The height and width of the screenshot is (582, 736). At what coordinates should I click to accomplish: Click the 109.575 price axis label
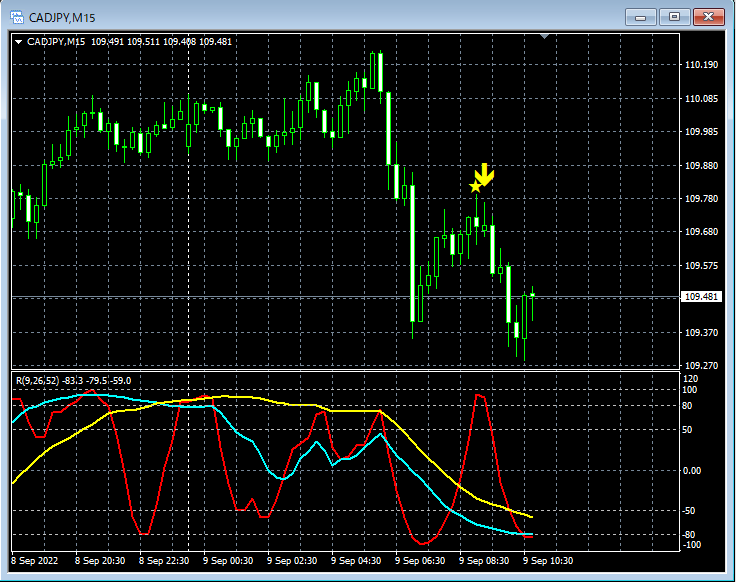point(701,266)
